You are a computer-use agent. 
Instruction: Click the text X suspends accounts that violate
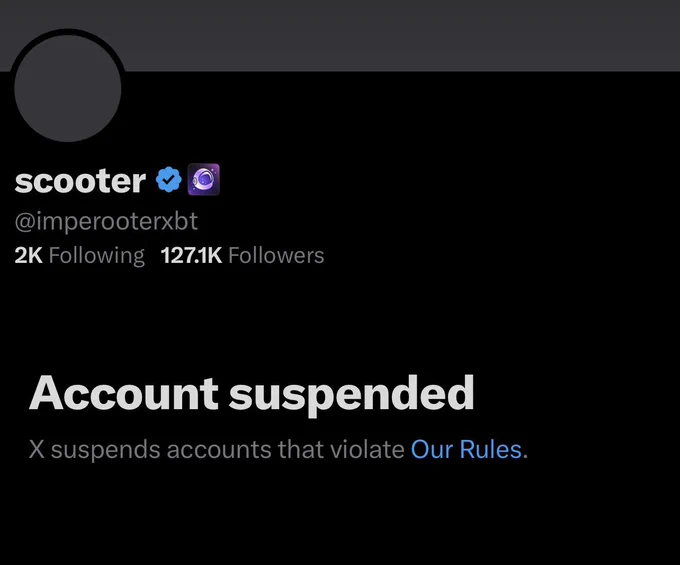coord(216,449)
